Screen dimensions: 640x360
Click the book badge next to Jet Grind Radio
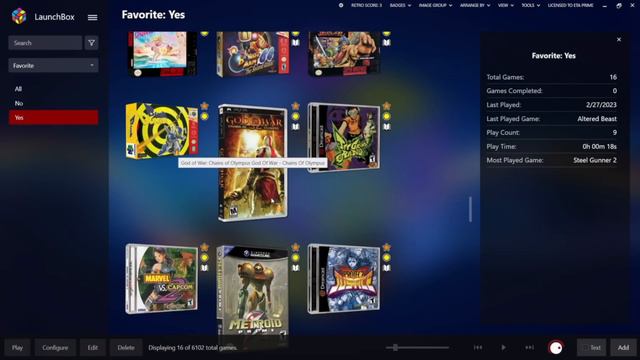pos(387,127)
